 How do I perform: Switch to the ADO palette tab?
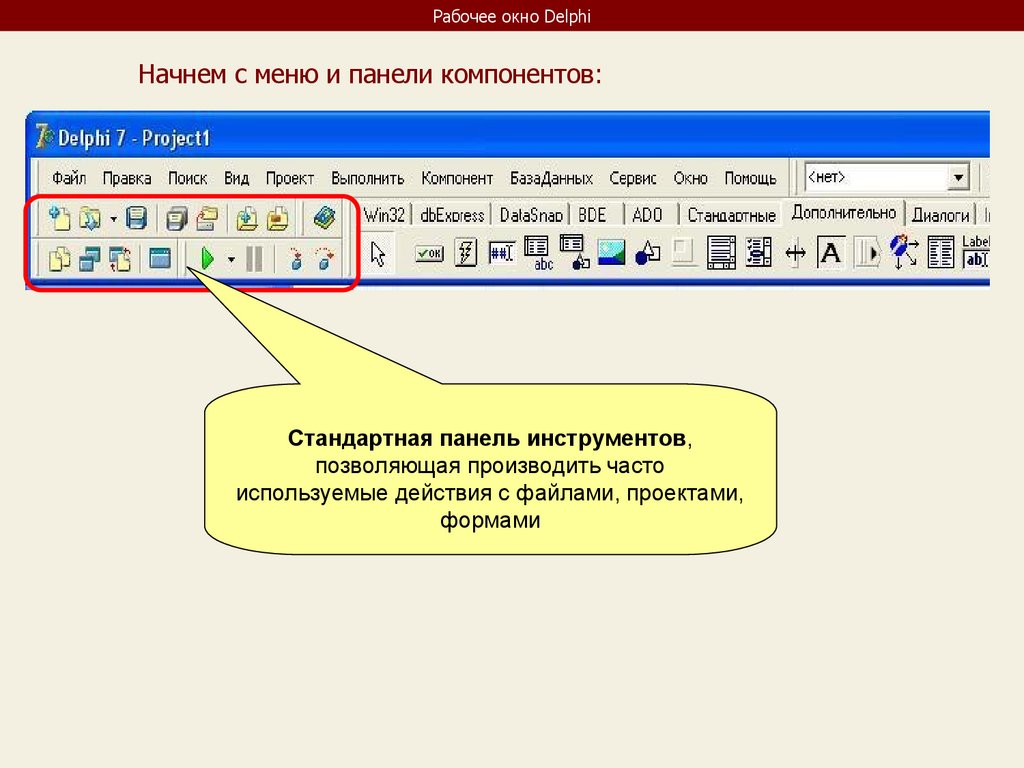pyautogui.click(x=647, y=215)
